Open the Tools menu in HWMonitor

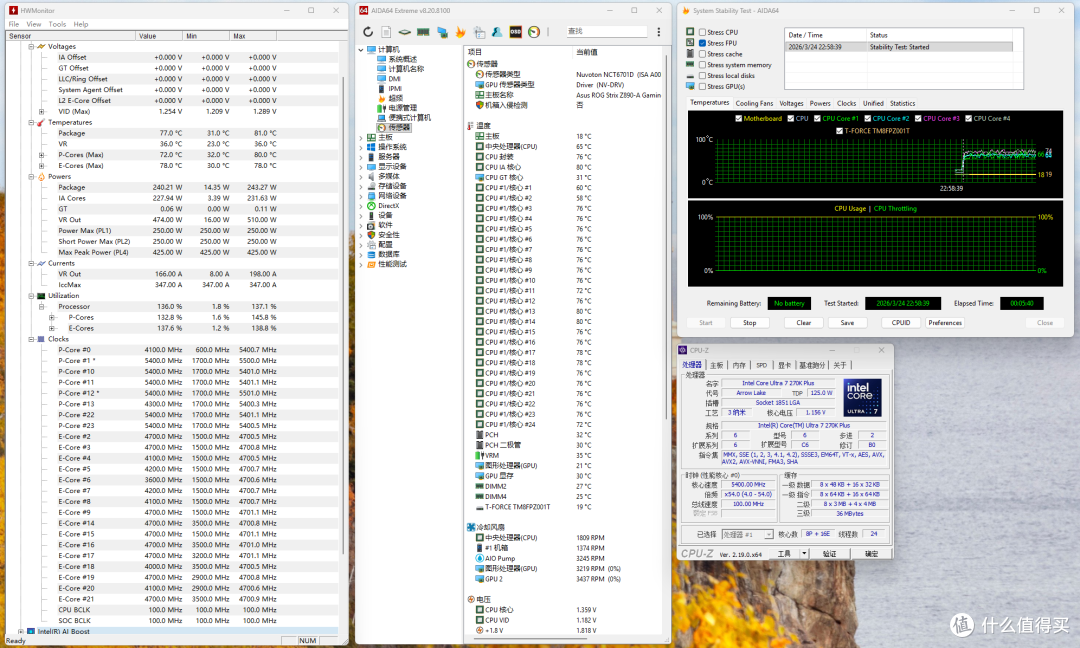[57, 24]
